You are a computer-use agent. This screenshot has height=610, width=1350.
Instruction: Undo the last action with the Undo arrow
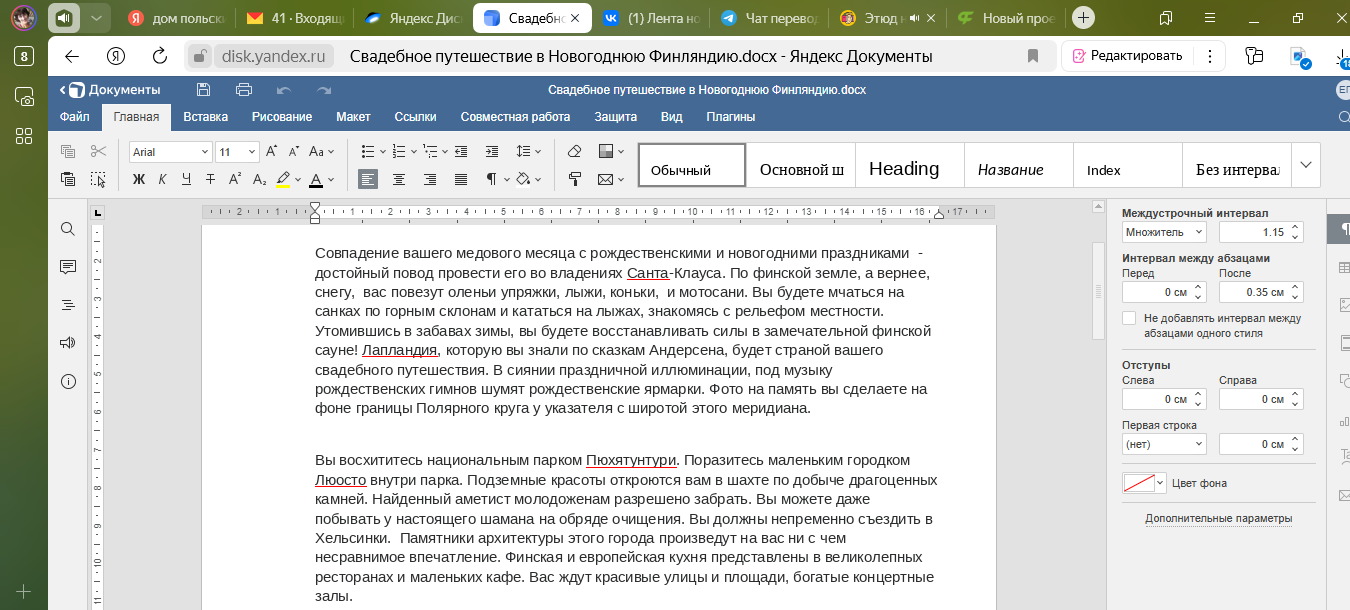tap(283, 89)
